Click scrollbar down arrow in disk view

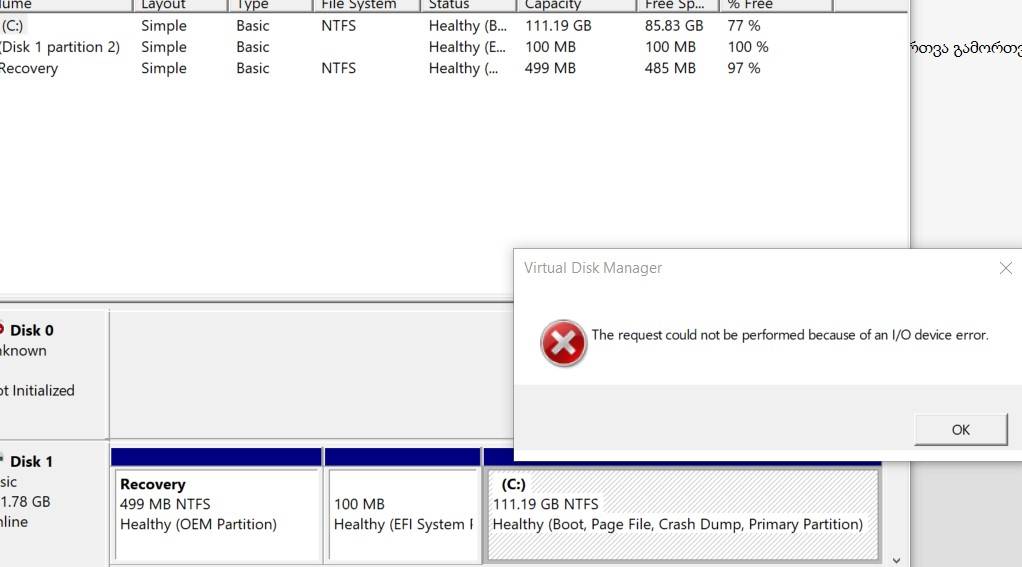click(896, 560)
